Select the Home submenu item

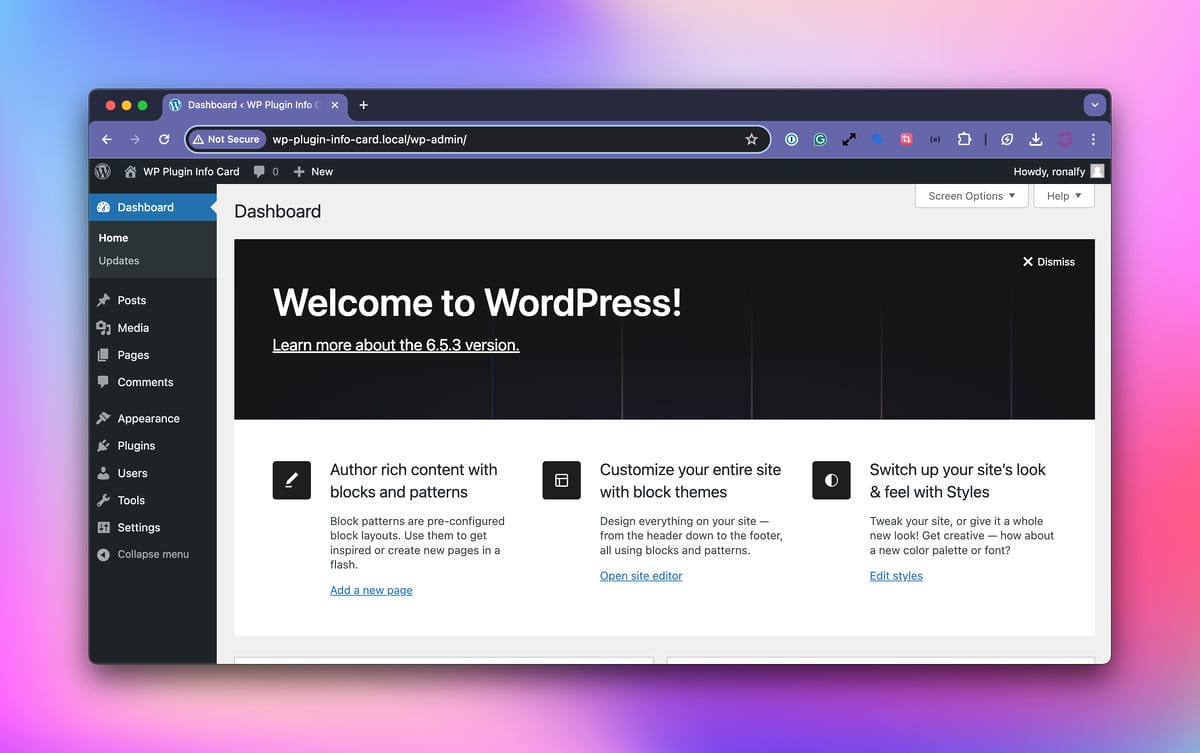click(x=113, y=238)
